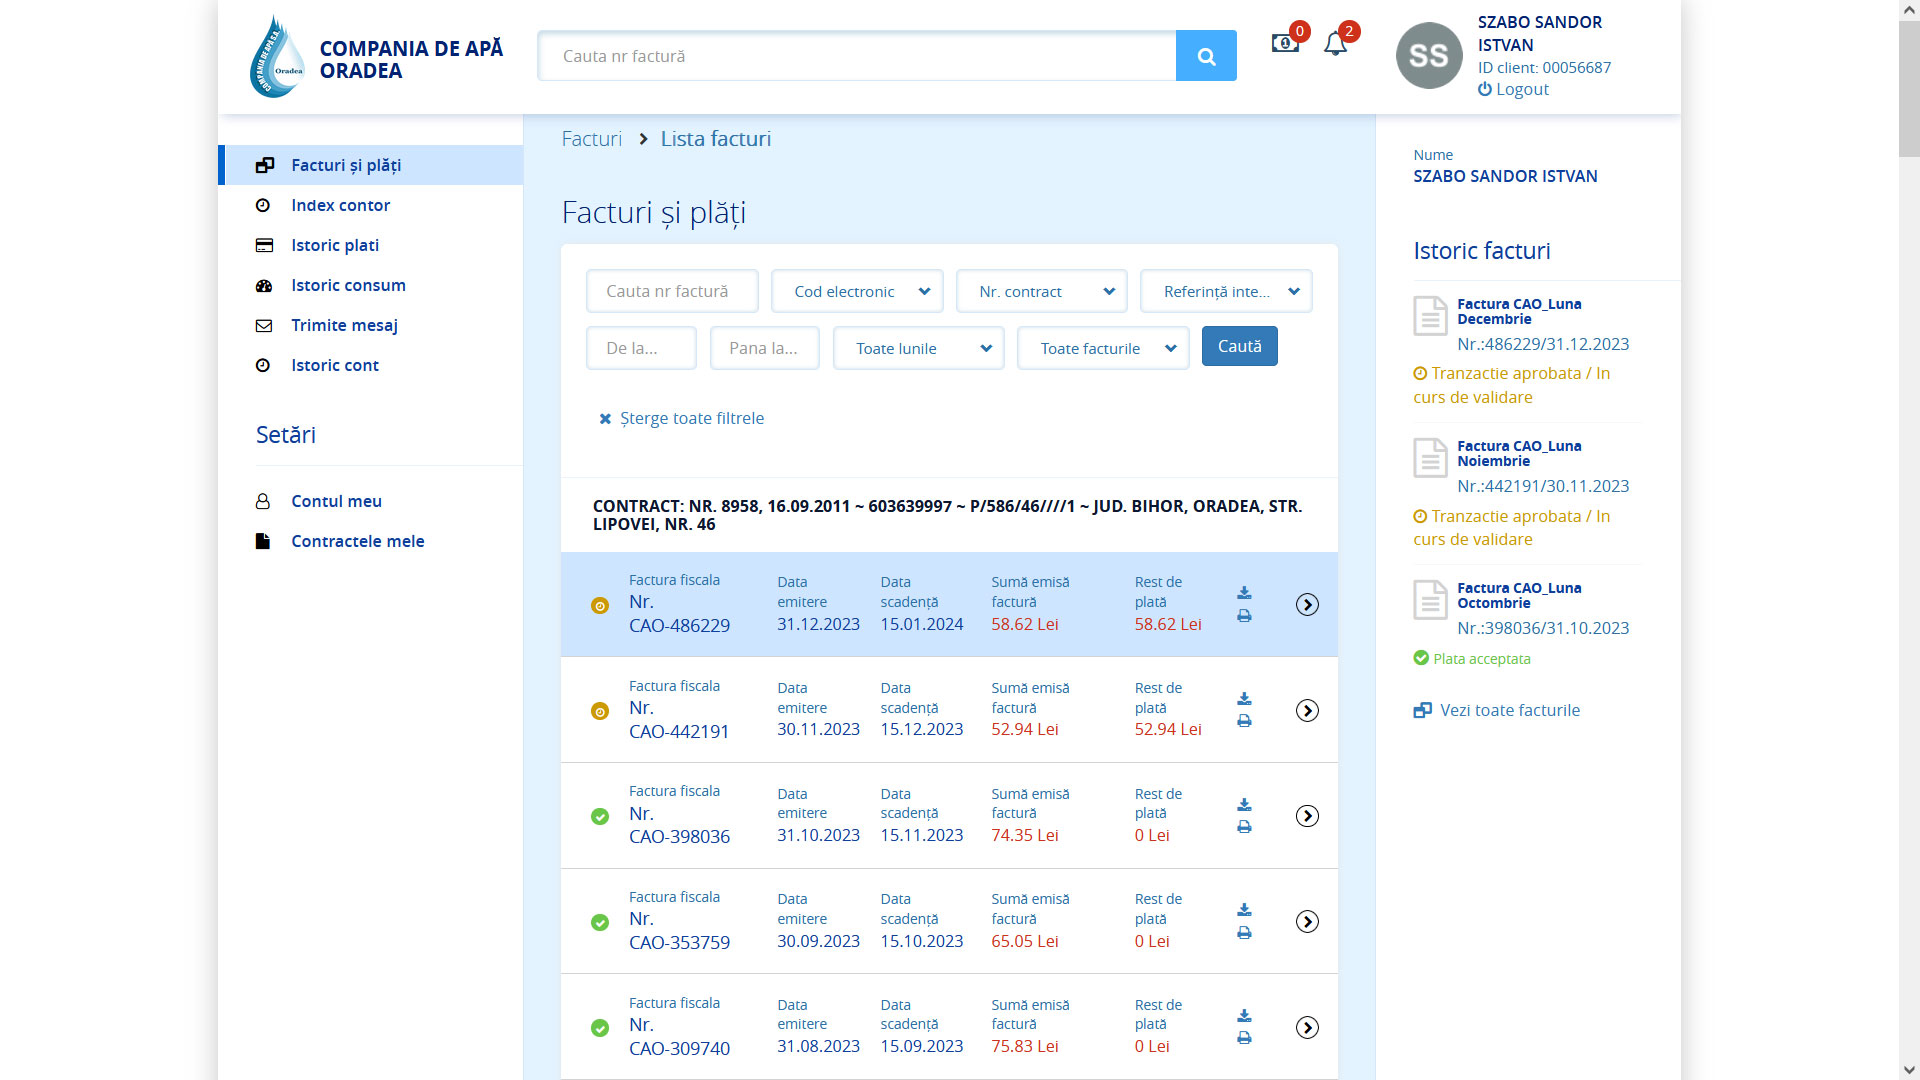This screenshot has width=1920, height=1080.
Task: Download invoice CAO-486229
Action: coord(1244,593)
